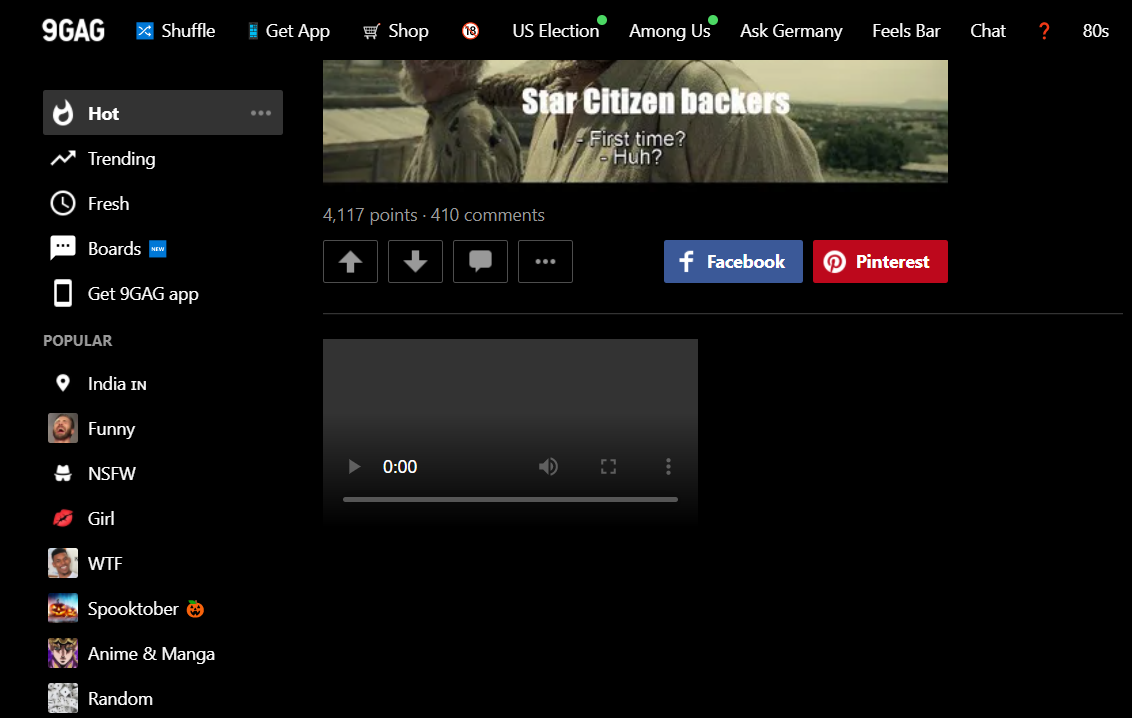Go to Trending posts

(121, 159)
